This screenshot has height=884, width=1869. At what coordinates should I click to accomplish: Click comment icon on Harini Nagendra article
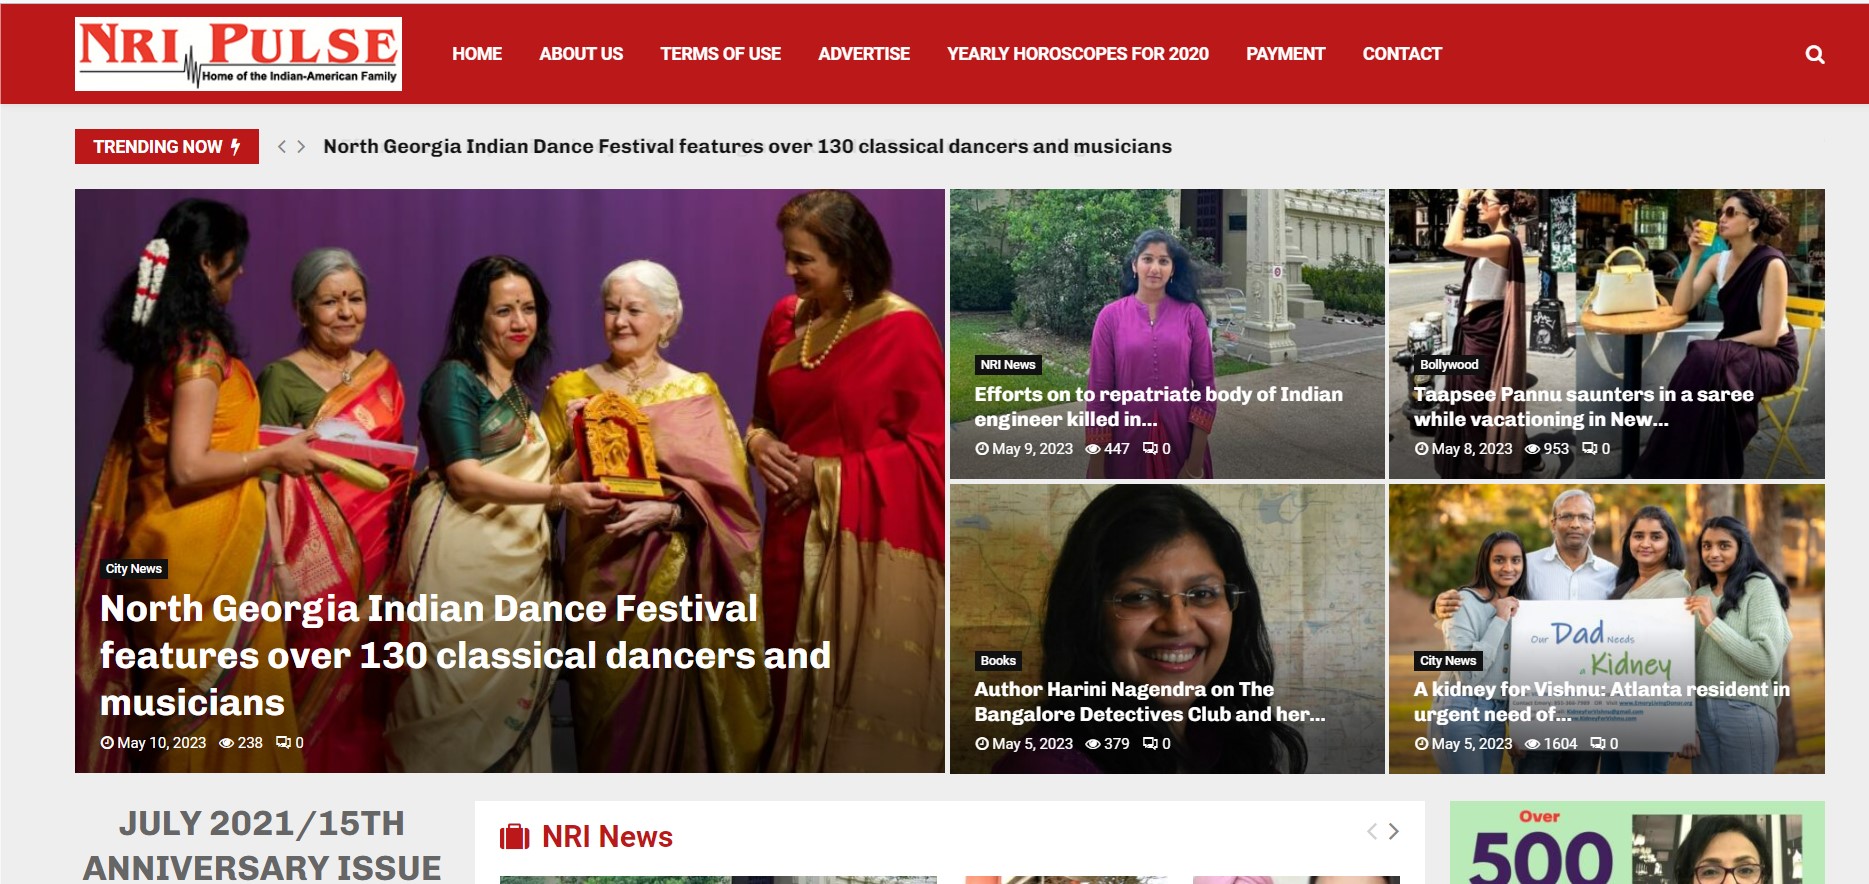click(1150, 744)
